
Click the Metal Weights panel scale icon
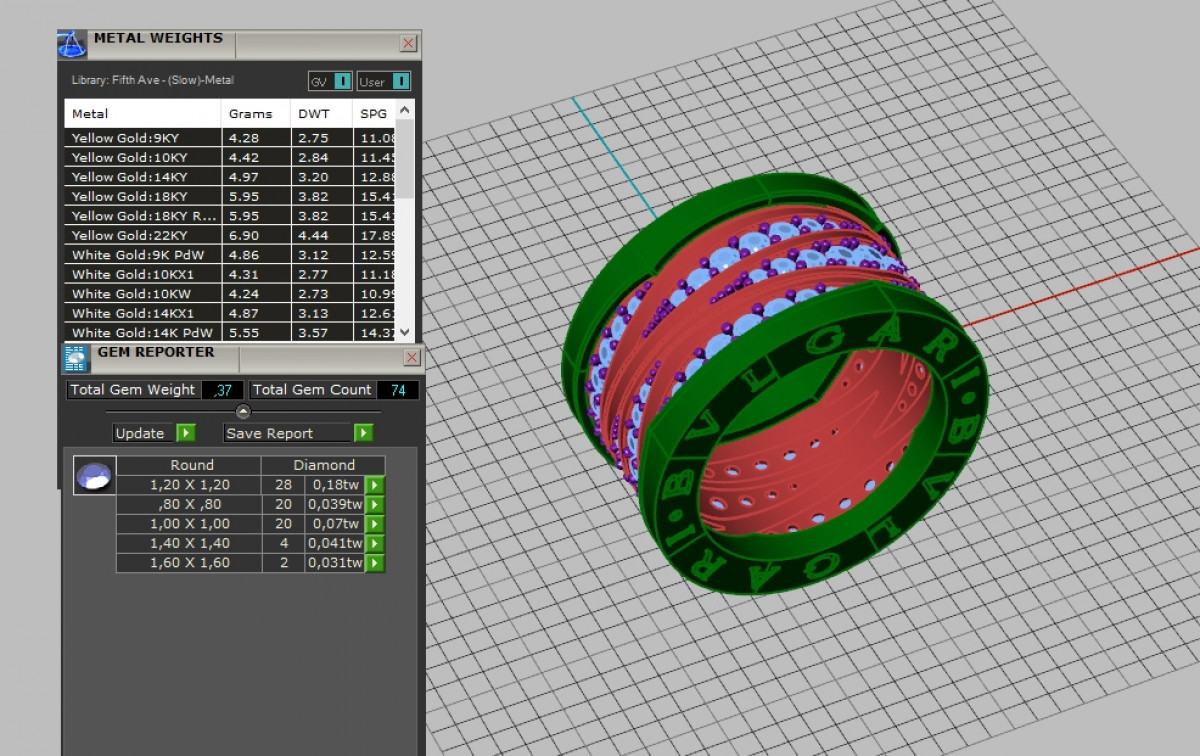pos(72,44)
